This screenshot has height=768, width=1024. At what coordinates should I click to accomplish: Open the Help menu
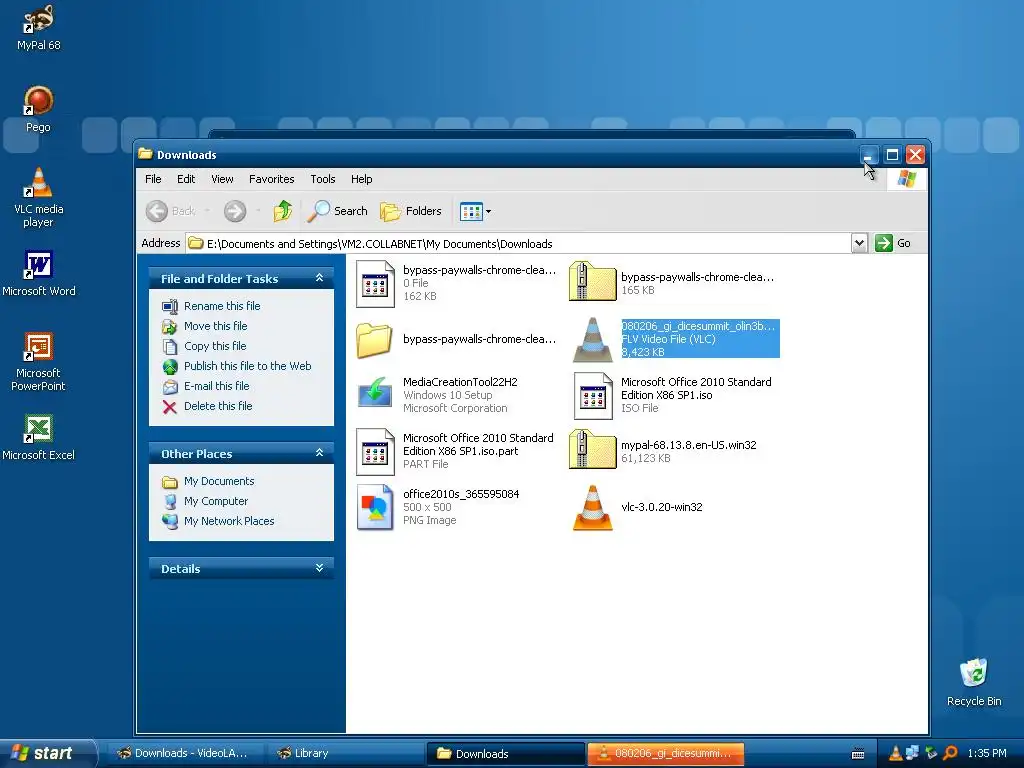361,179
